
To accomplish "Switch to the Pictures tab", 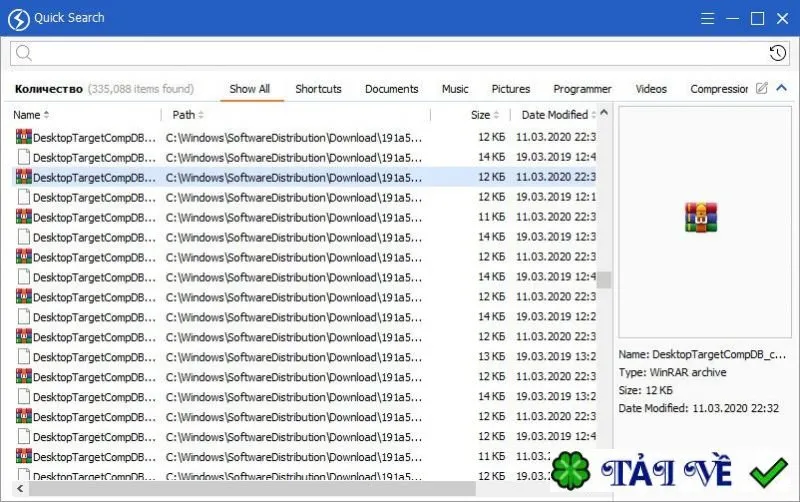I will coord(511,89).
